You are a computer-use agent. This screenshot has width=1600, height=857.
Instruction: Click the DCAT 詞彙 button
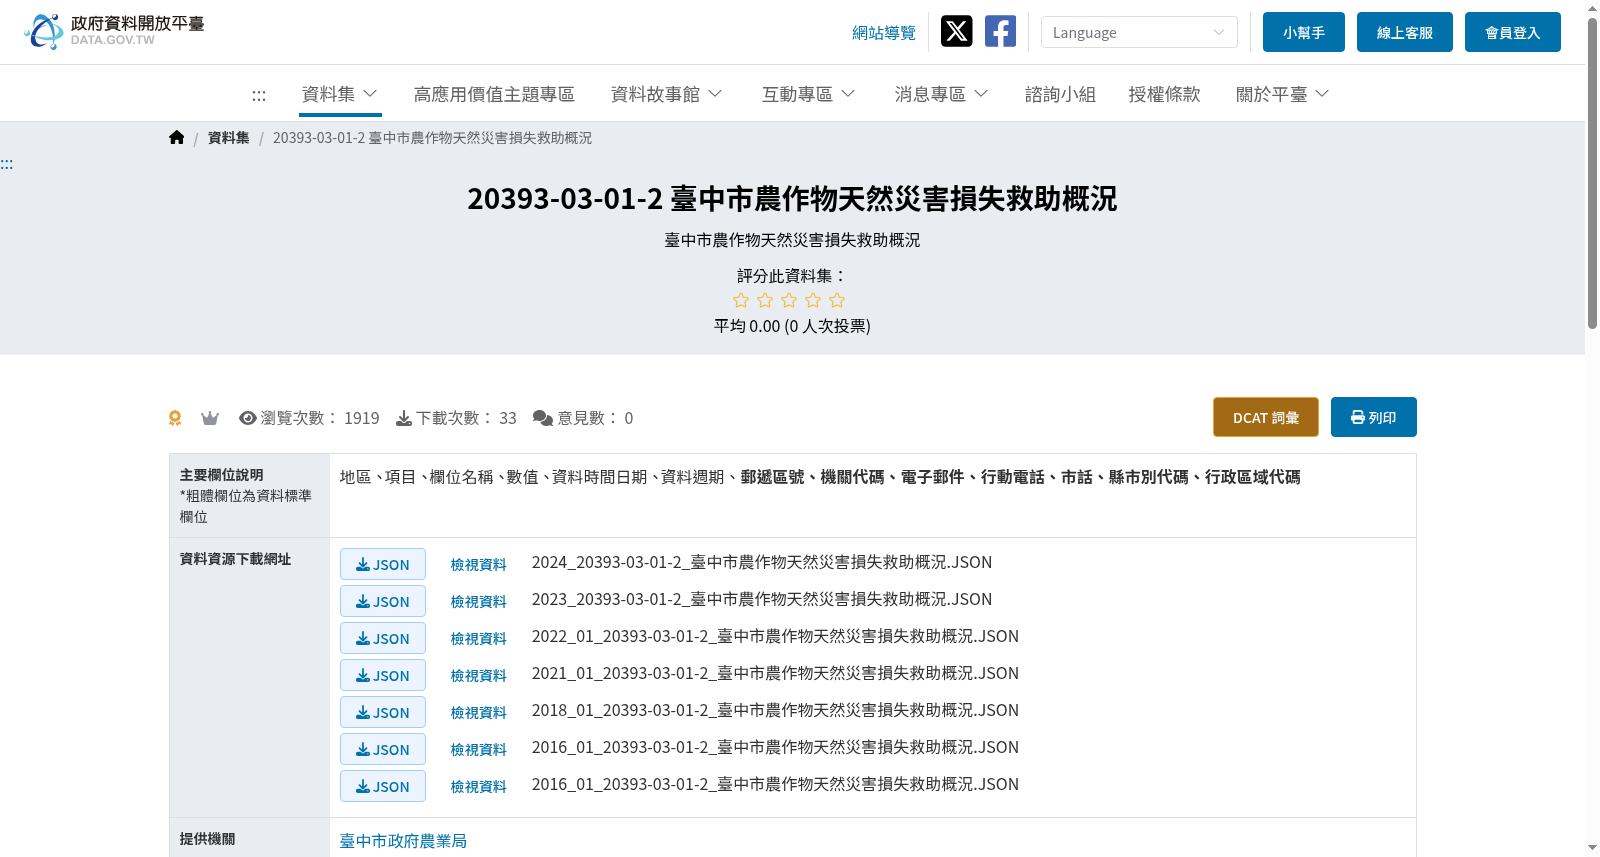tap(1266, 417)
